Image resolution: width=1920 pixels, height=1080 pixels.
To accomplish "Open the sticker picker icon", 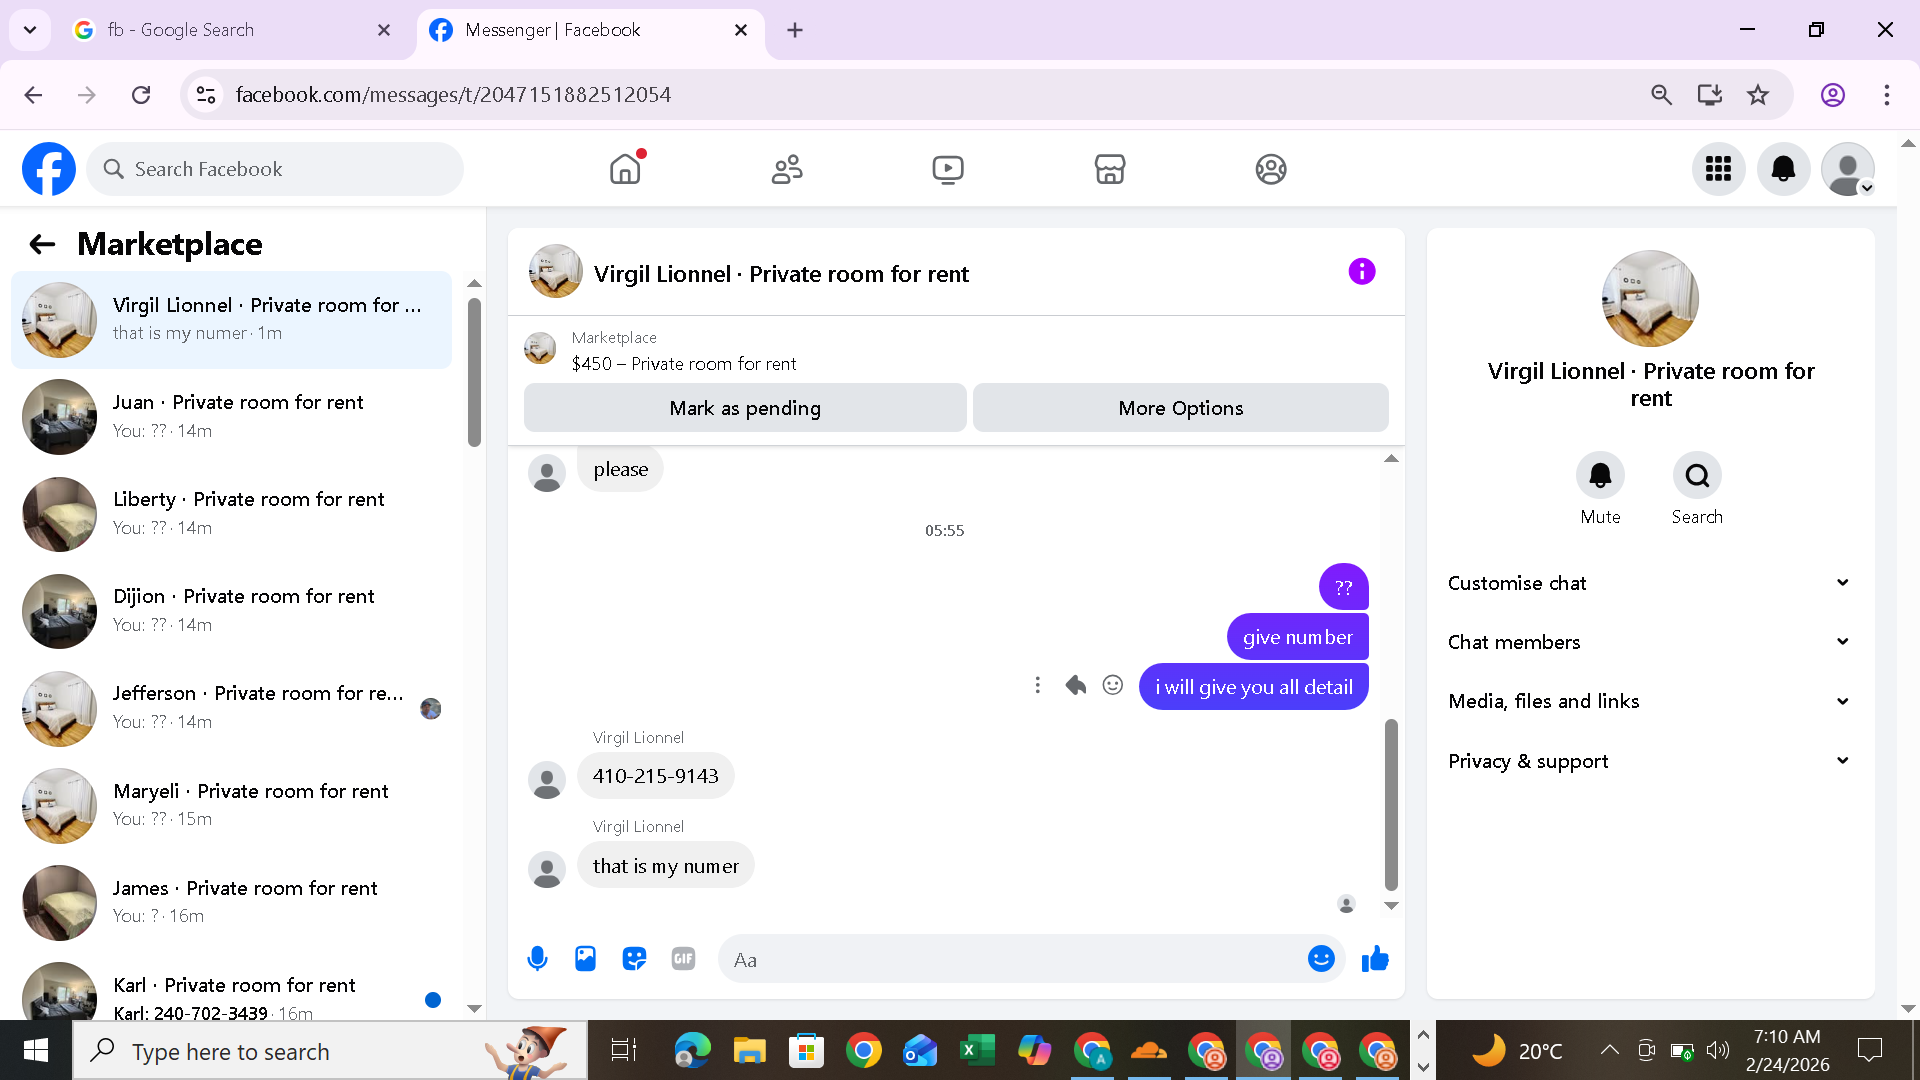I will 634,959.
